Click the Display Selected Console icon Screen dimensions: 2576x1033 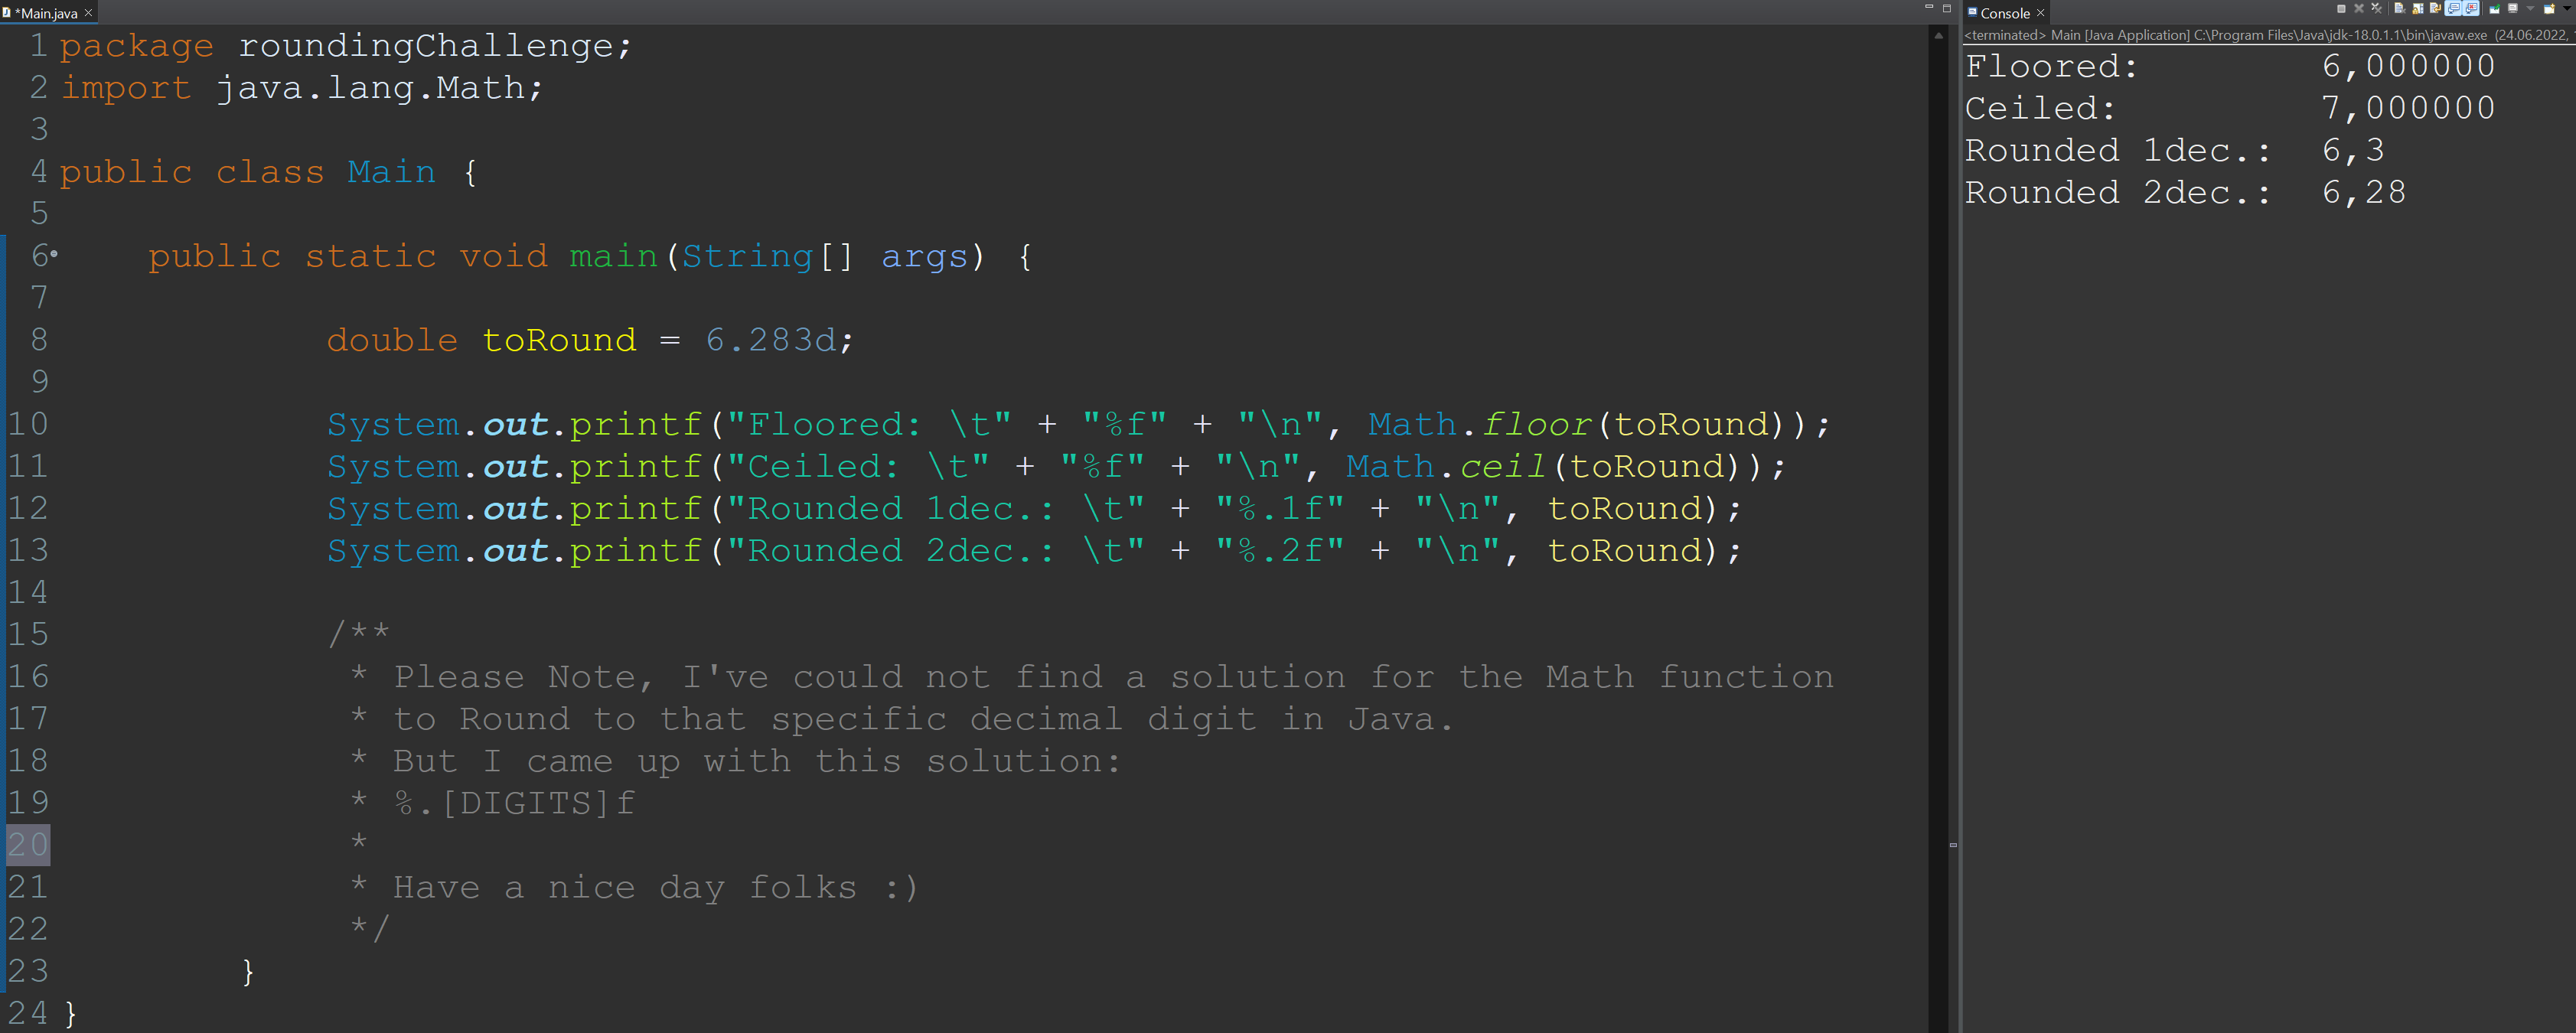2513,9
